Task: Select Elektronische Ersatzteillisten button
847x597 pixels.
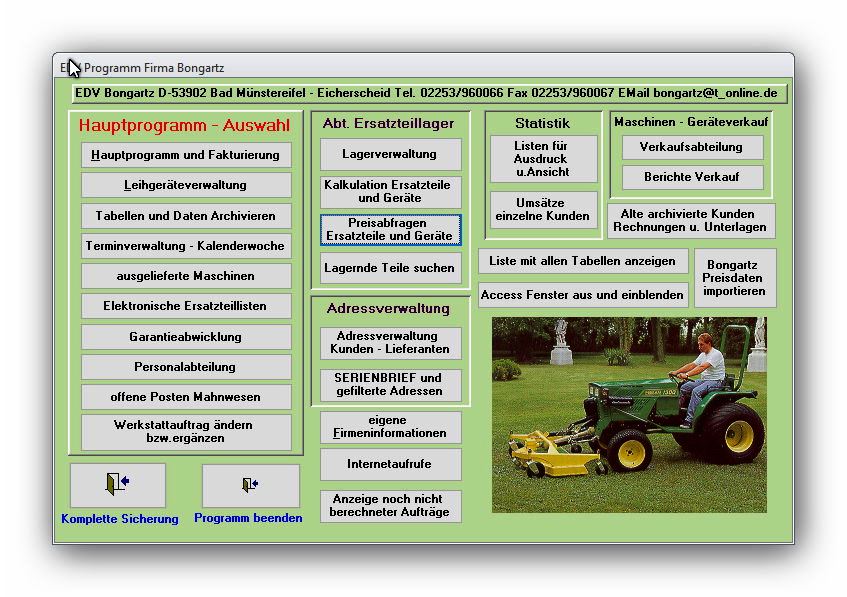Action: click(x=187, y=306)
